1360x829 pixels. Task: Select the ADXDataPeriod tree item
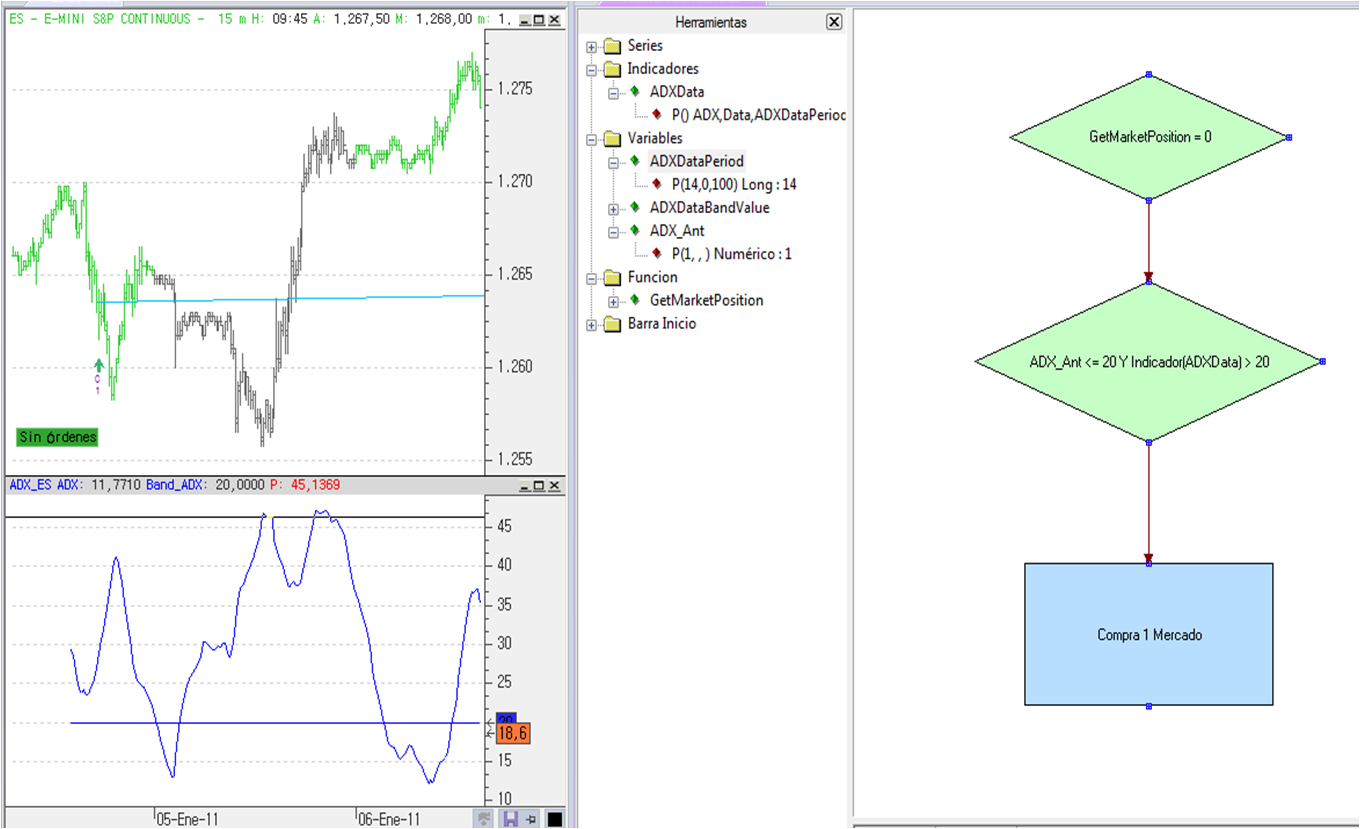pos(697,161)
